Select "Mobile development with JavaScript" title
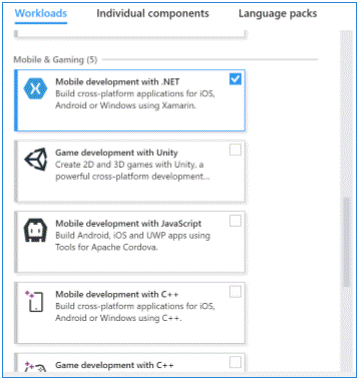Viewport: 361px width, 381px height. [x=128, y=223]
